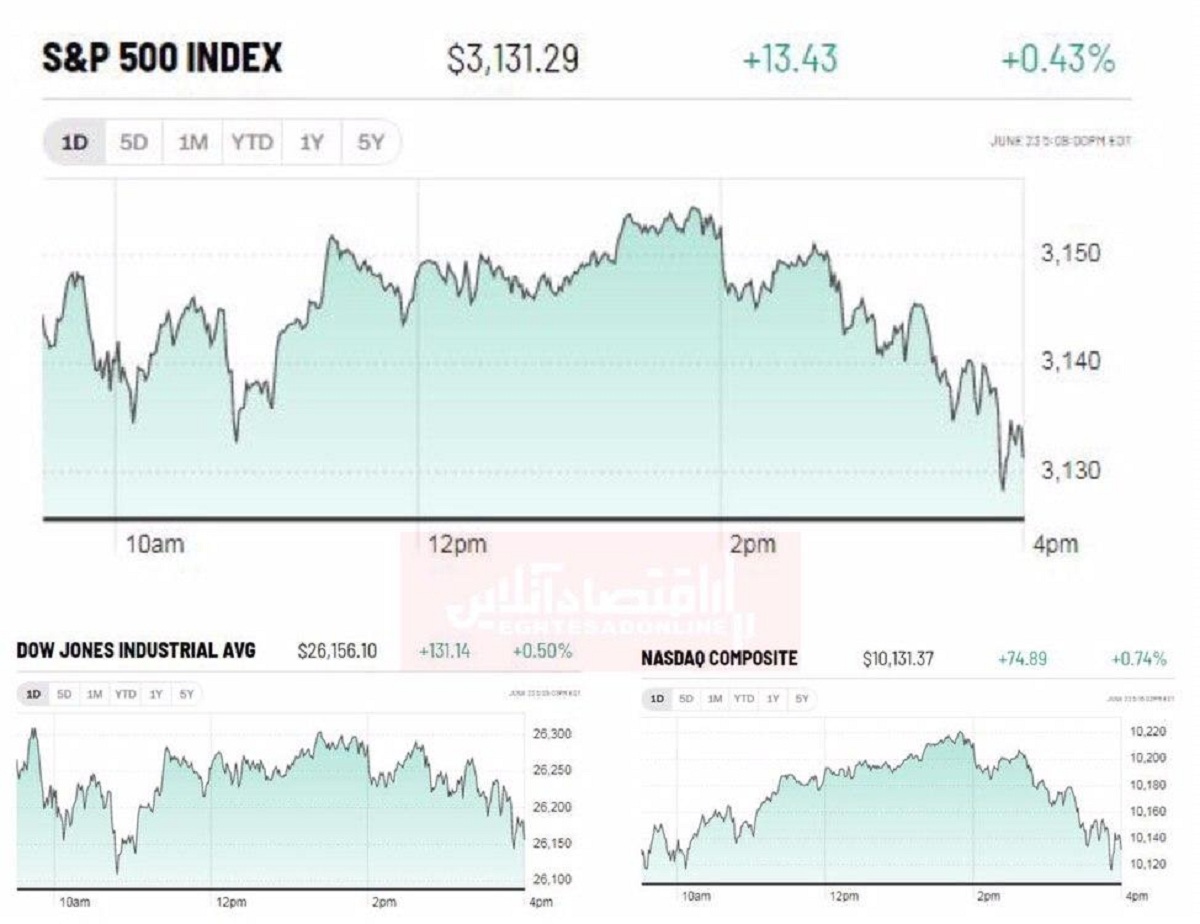Switch S&P 500 chart to 5D range
Screen dimensions: 1200x924
pos(133,143)
